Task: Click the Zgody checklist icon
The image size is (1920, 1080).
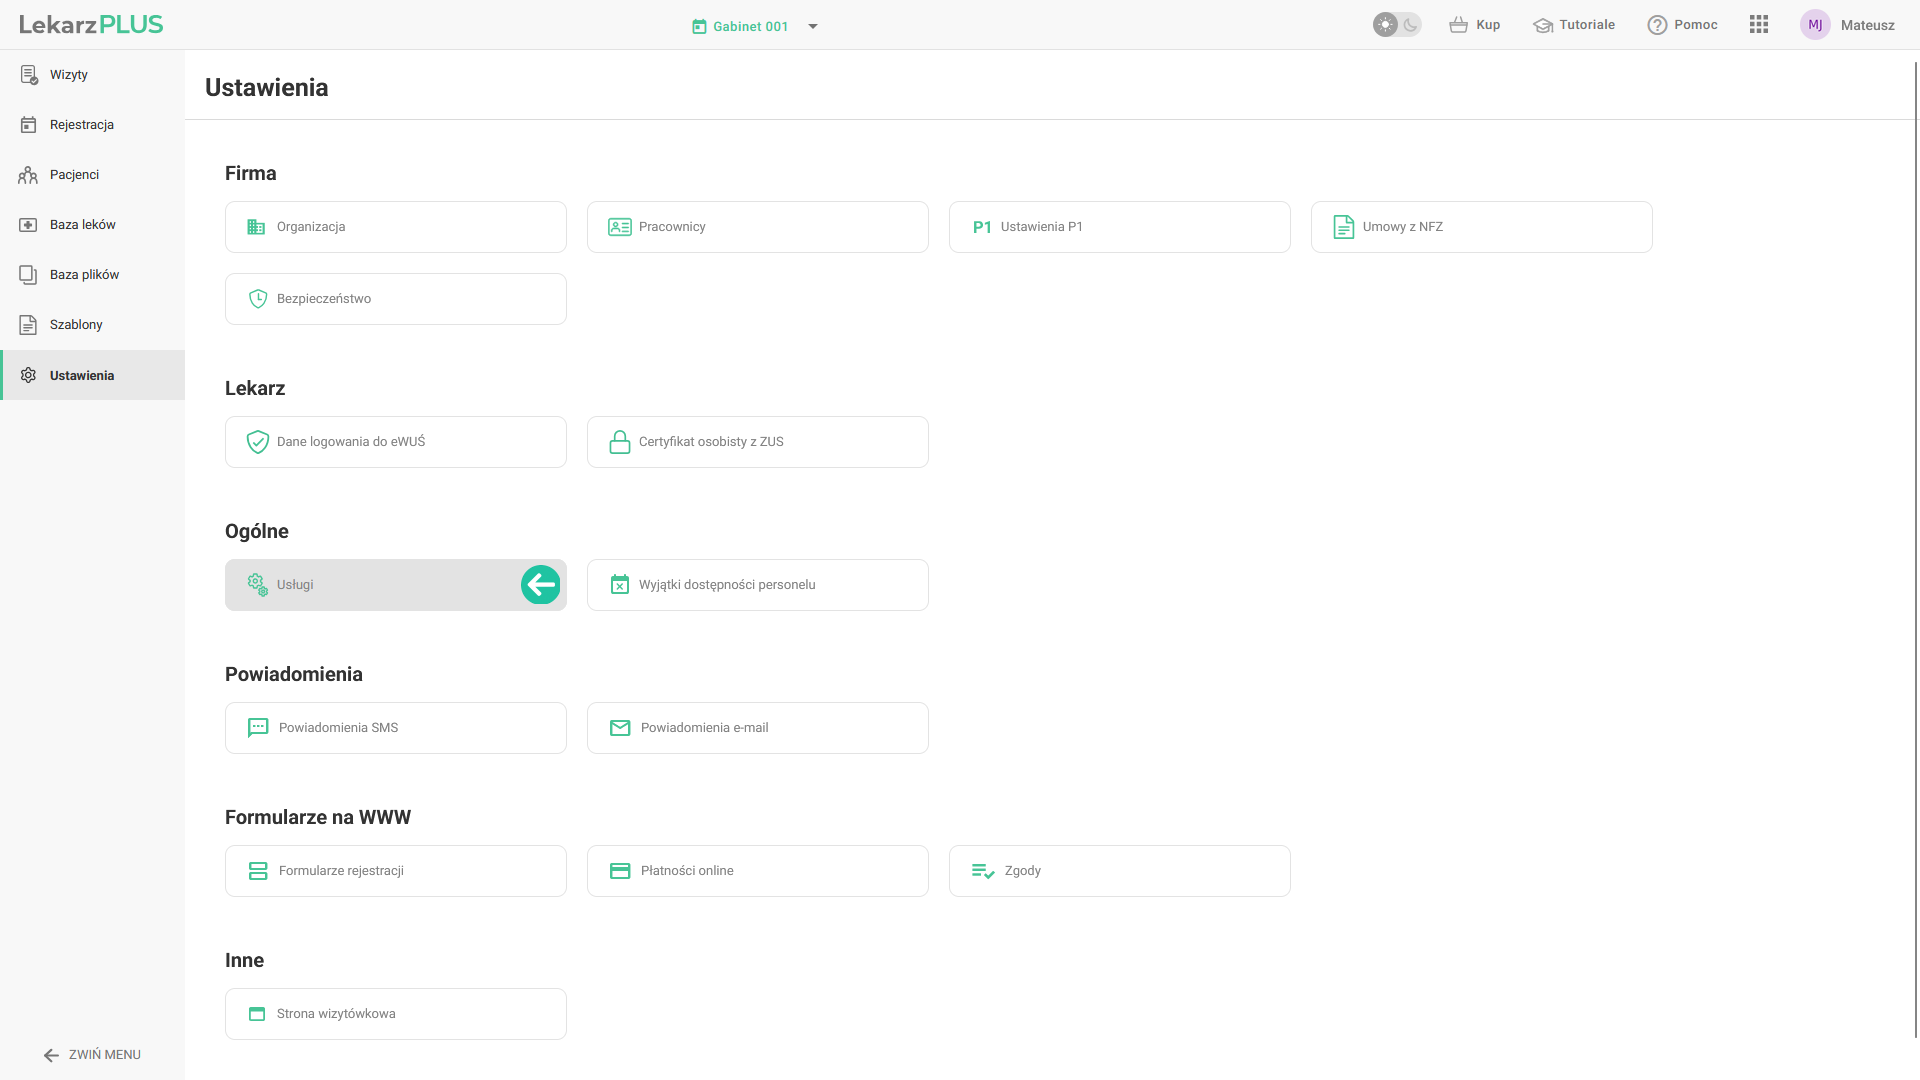Action: 983,871
